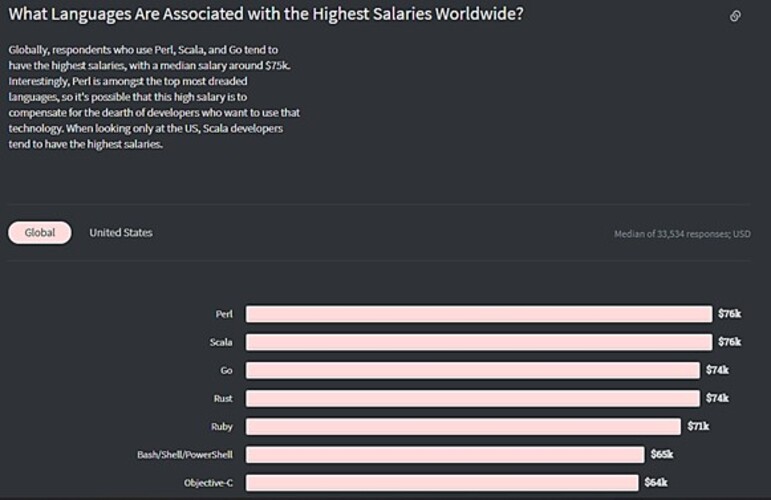The height and width of the screenshot is (500, 771).
Task: Click the Perl salary bar
Action: click(478, 314)
